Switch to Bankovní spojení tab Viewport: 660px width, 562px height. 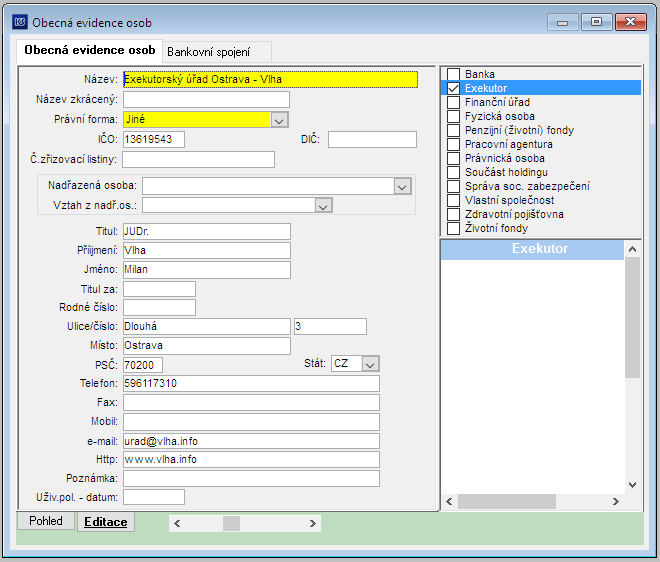pyautogui.click(x=217, y=52)
